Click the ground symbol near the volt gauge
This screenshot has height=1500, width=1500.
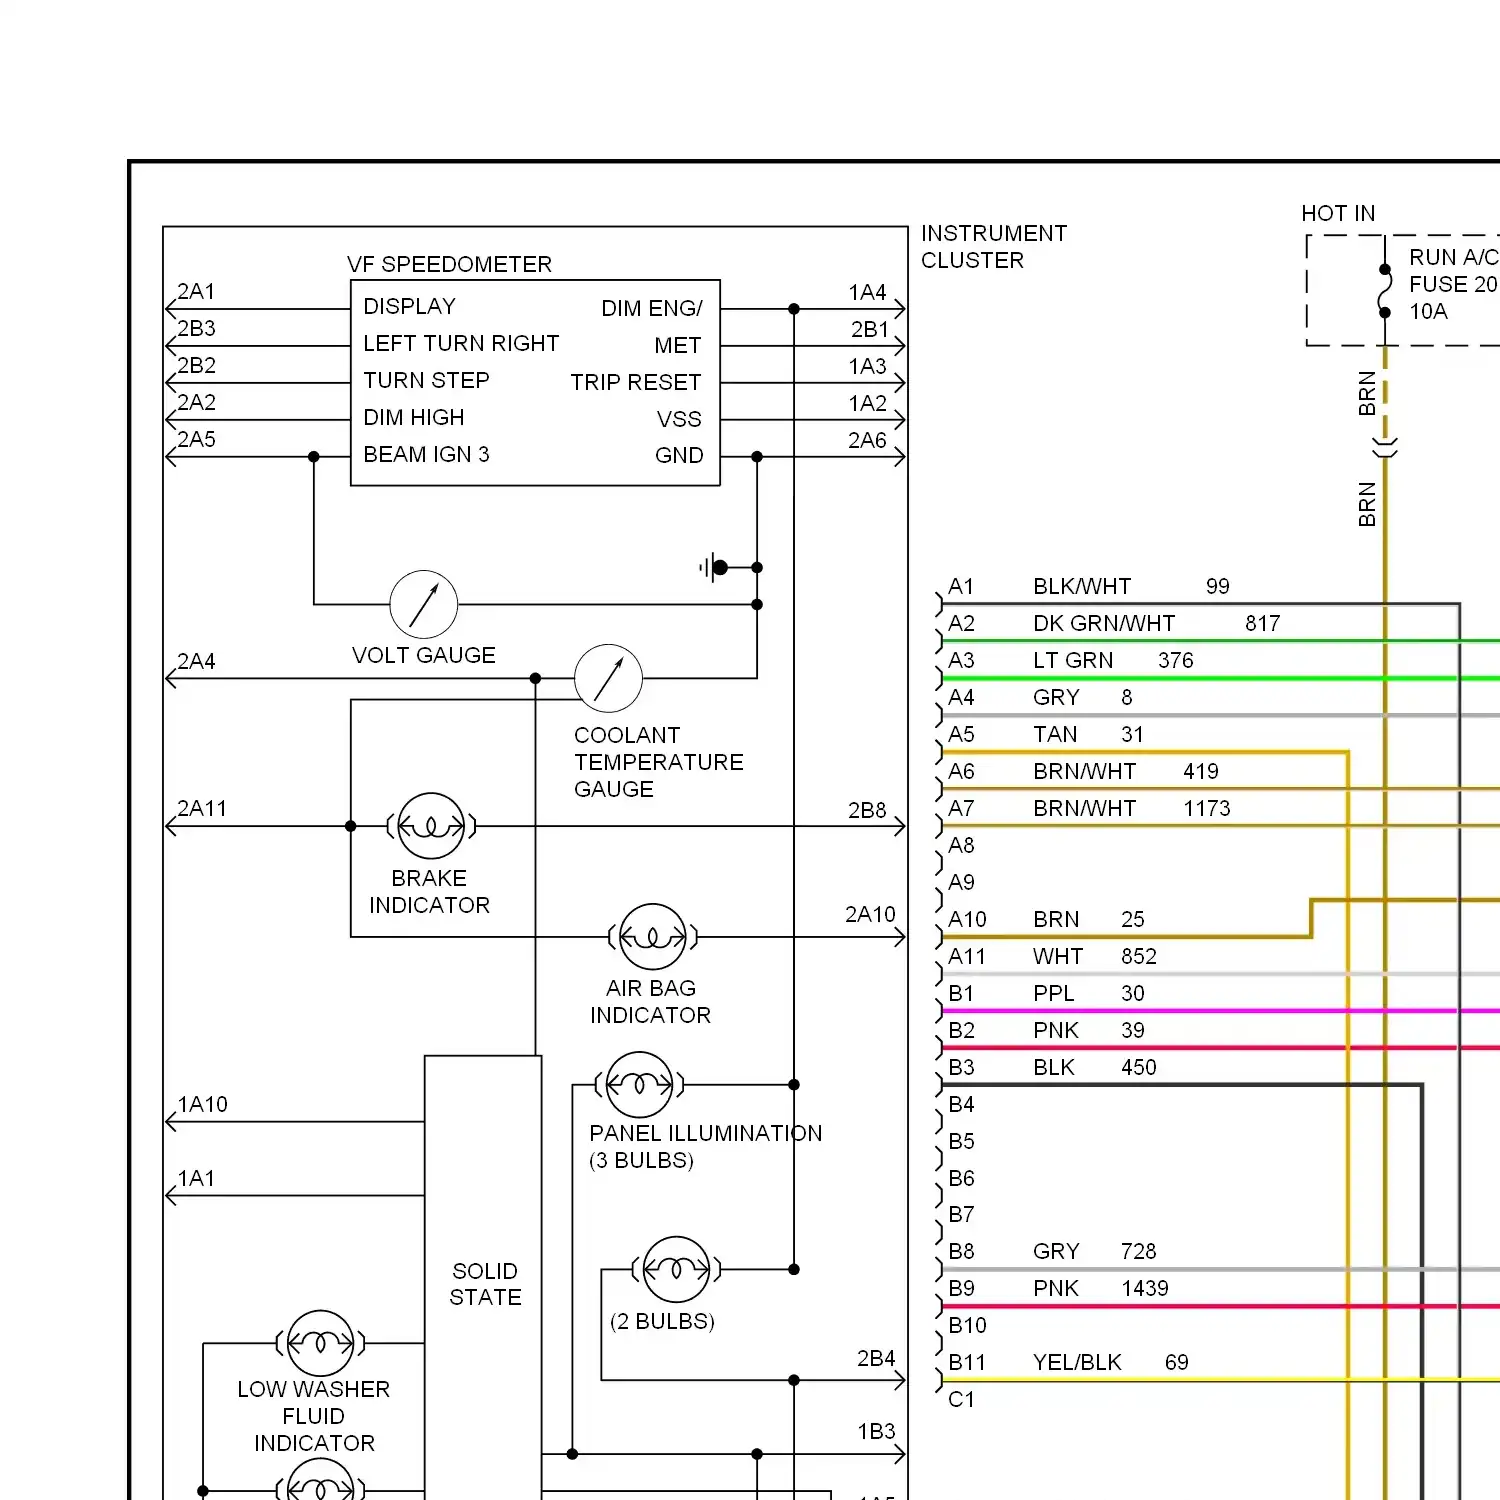click(x=714, y=567)
